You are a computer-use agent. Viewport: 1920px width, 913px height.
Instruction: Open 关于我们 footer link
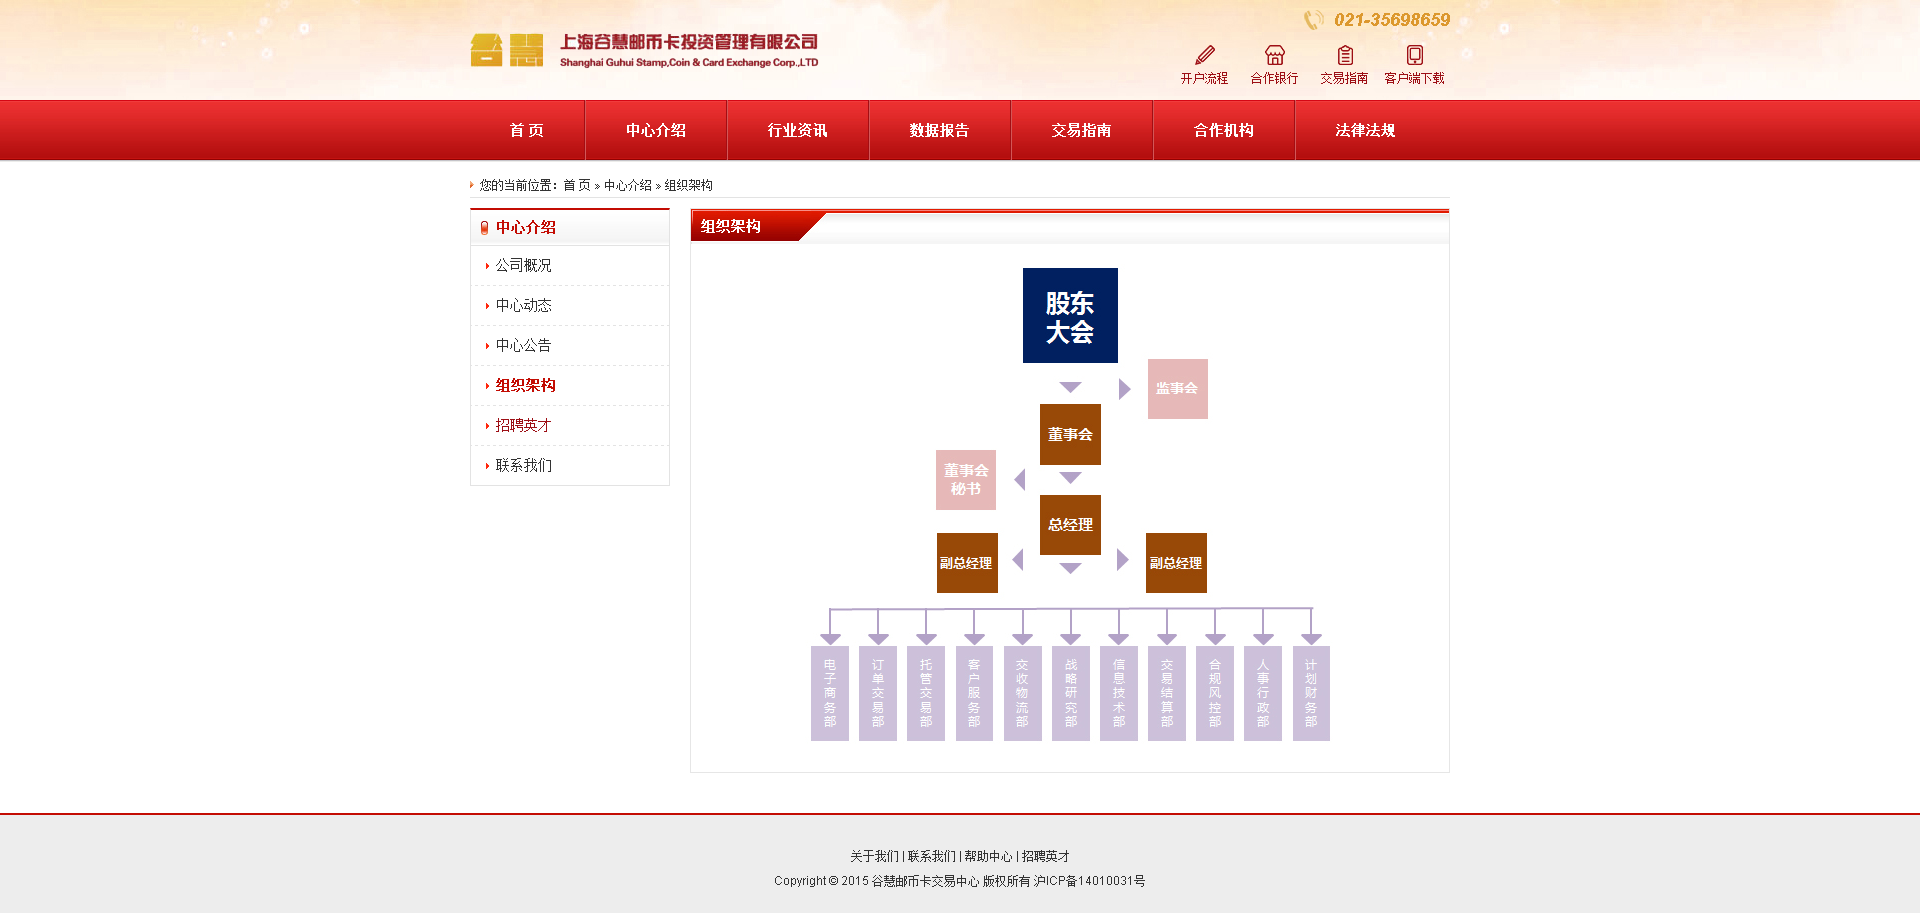(874, 856)
